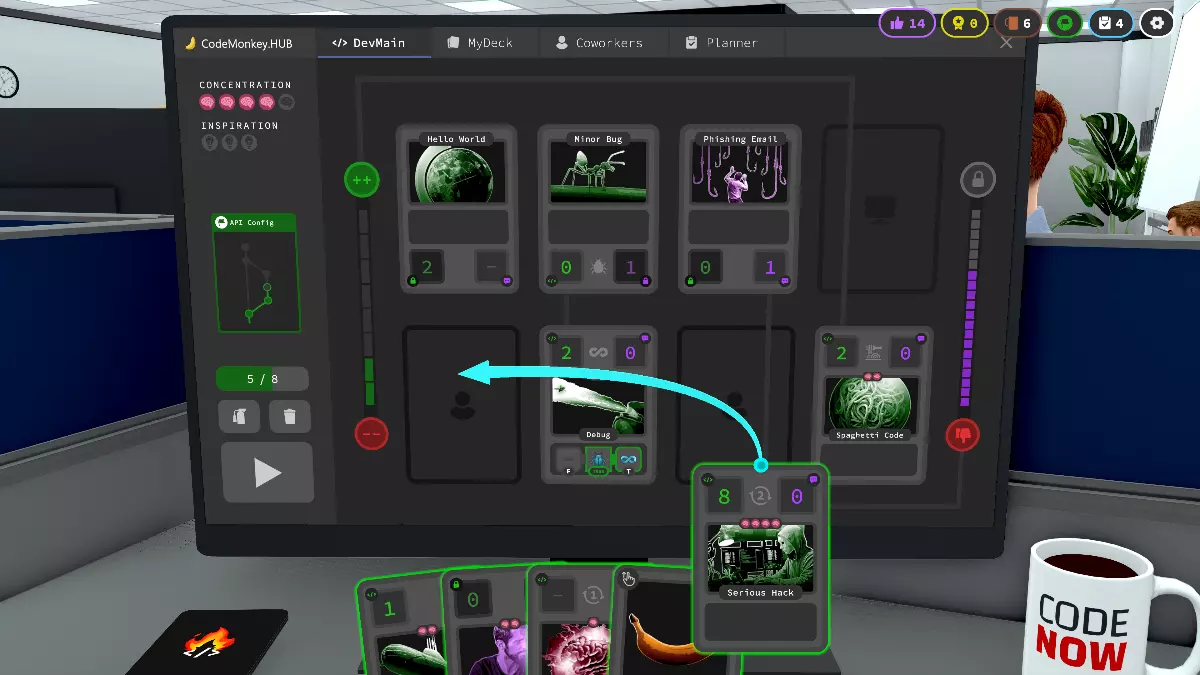This screenshot has width=1200, height=675.
Task: Click the coffee mug counter showing 6
Action: pyautogui.click(x=1017, y=22)
